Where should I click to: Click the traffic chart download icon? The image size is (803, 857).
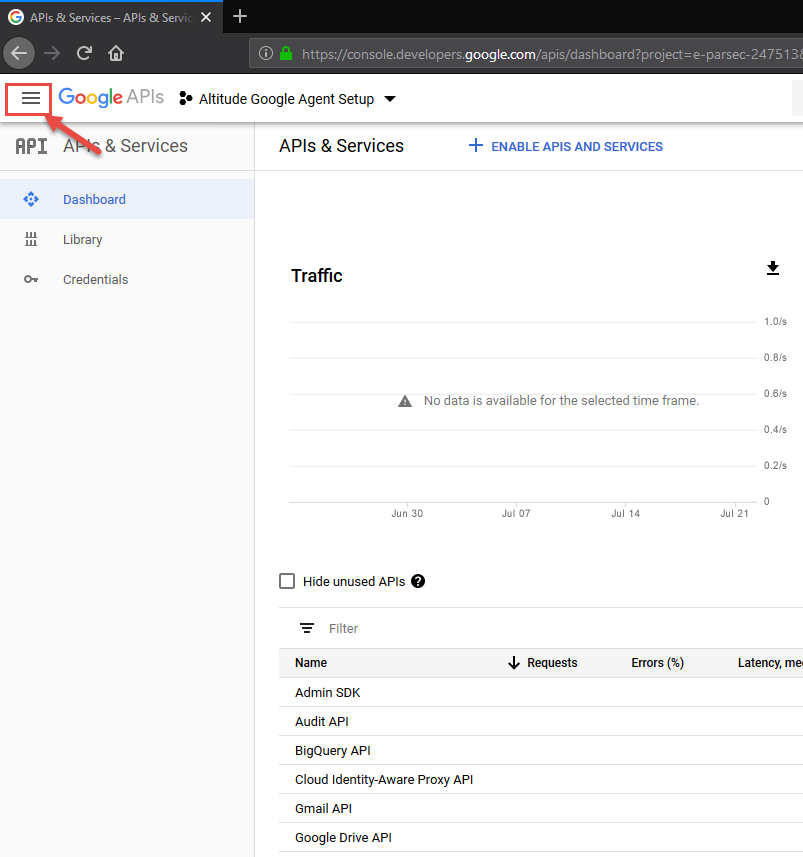772,268
